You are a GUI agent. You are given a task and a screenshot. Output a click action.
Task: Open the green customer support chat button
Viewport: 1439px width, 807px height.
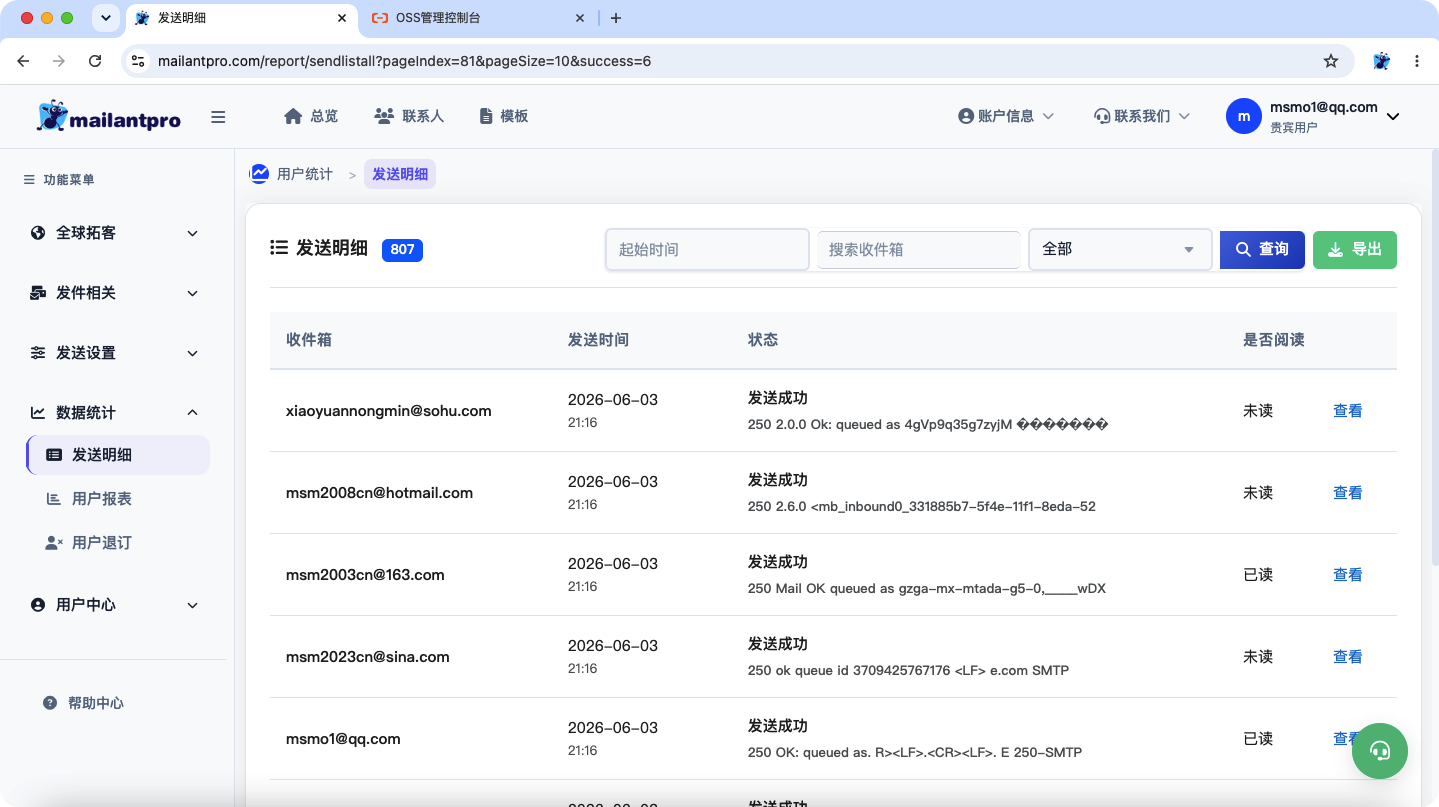coord(1380,751)
